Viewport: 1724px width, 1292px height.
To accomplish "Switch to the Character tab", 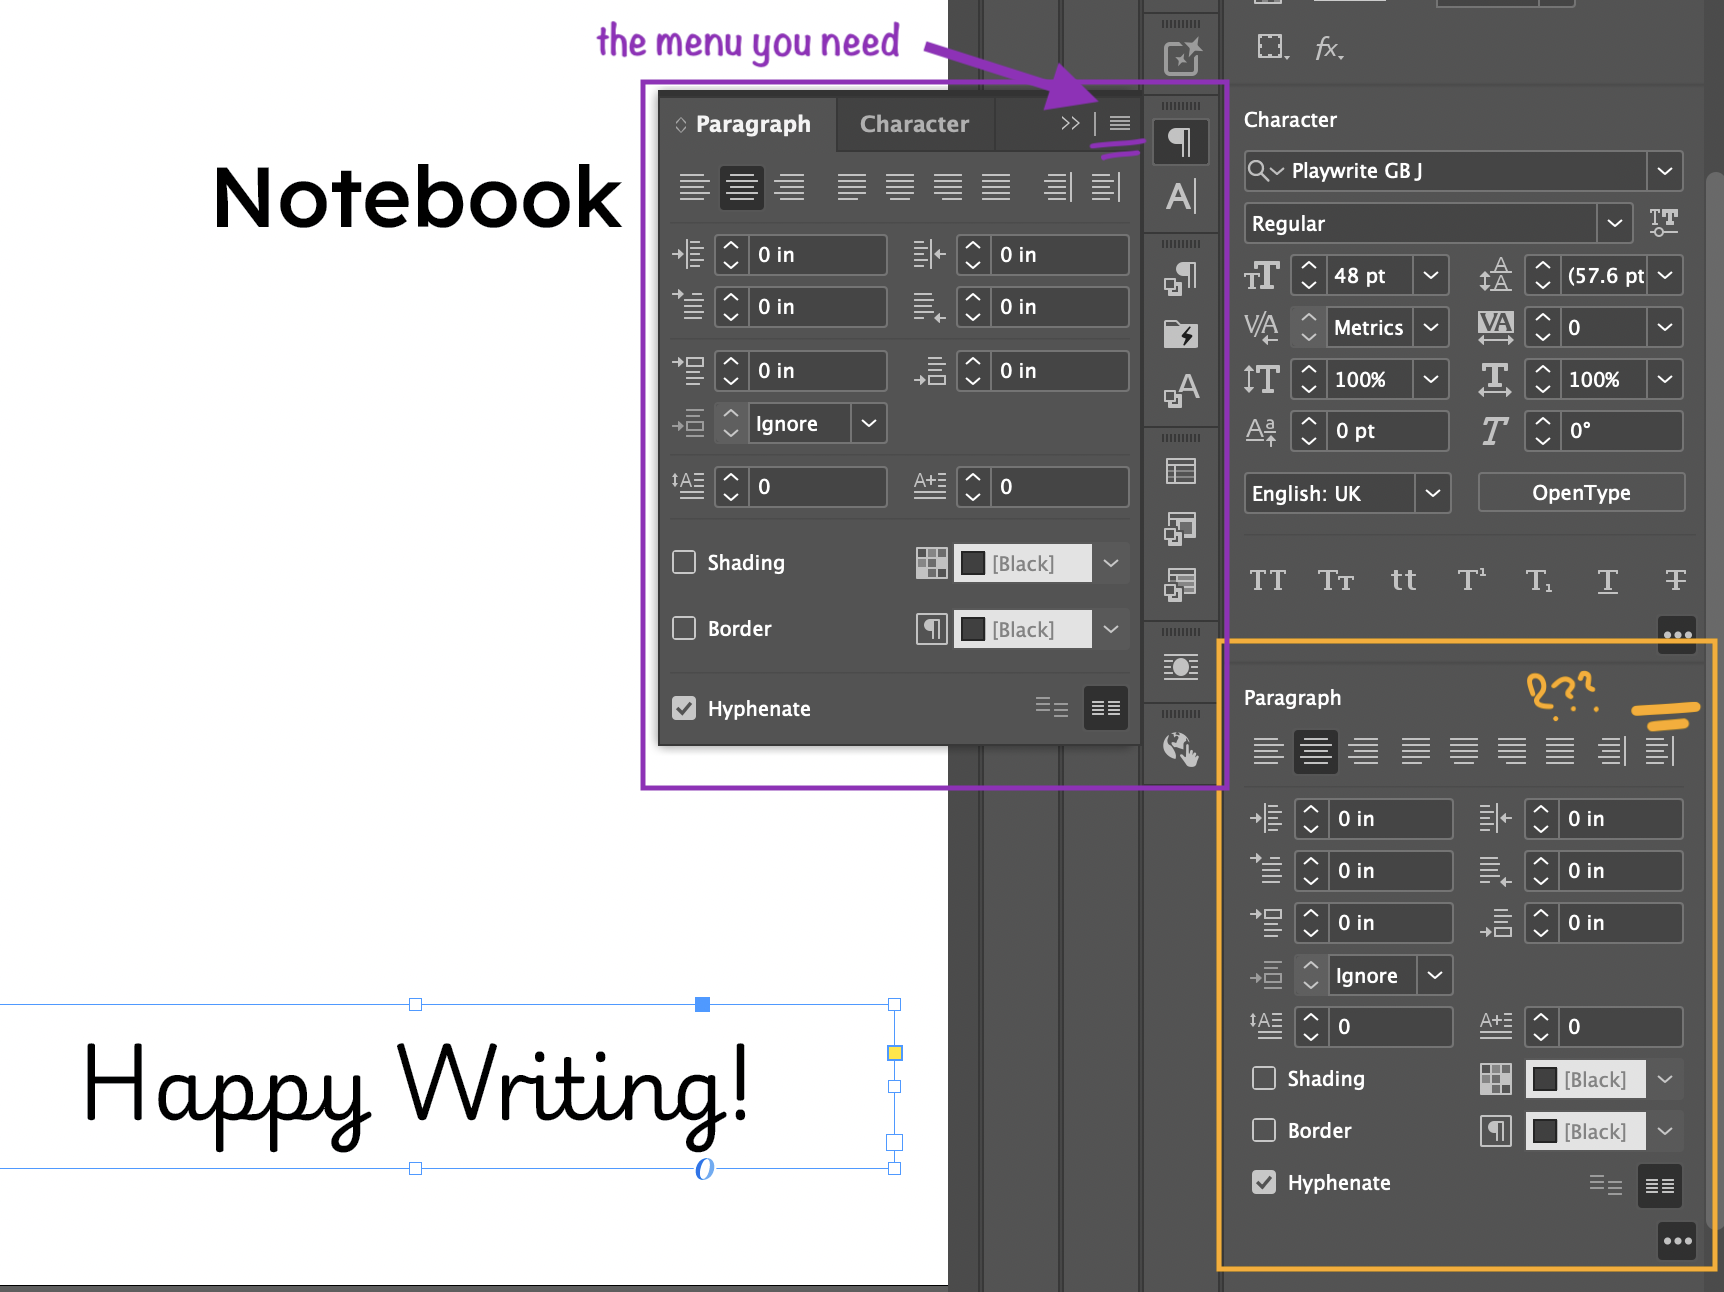I will [x=914, y=124].
